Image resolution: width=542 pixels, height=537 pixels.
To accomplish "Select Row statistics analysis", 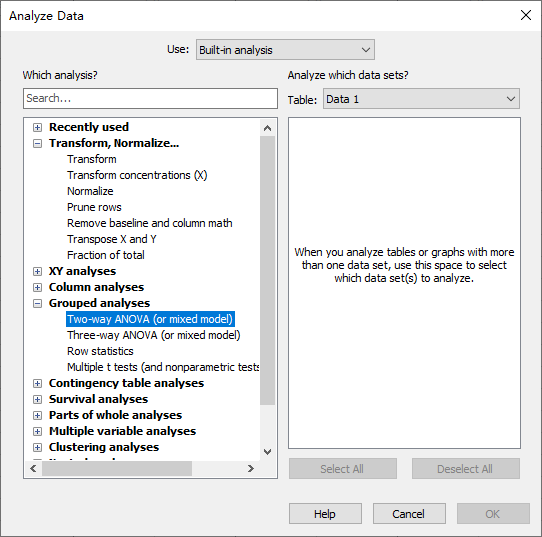I will tap(100, 351).
